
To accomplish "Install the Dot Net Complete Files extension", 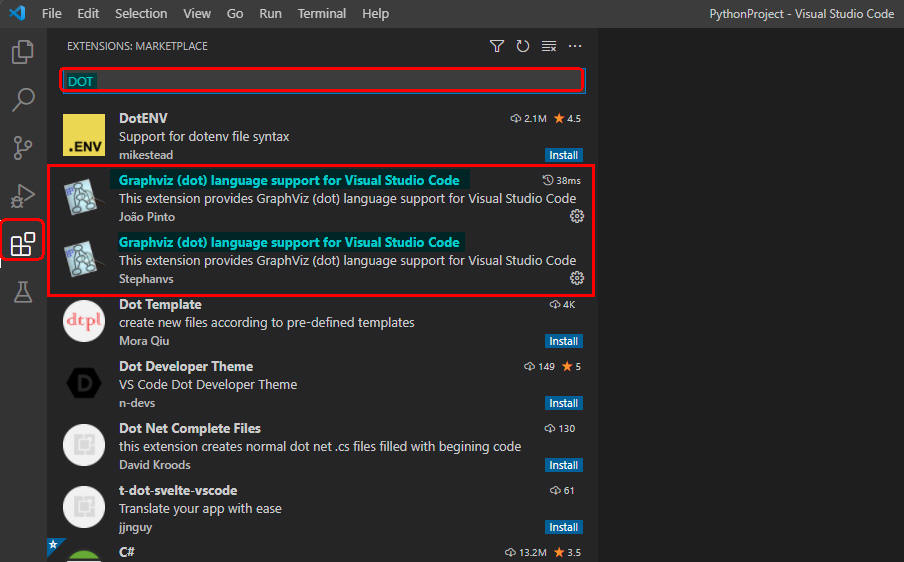I will pyautogui.click(x=563, y=465).
